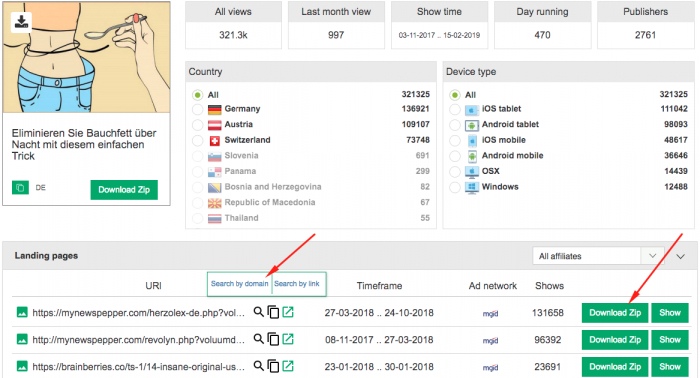Show revolyn.php landing page

(670, 340)
